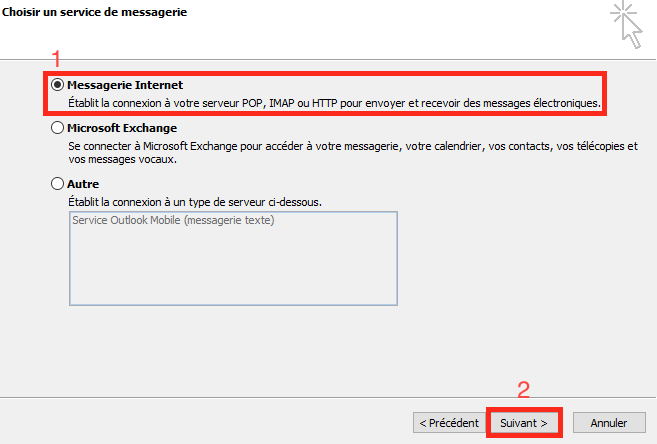The height and width of the screenshot is (444, 657).
Task: Cancel the wizard with Annuler
Action: click(615, 423)
